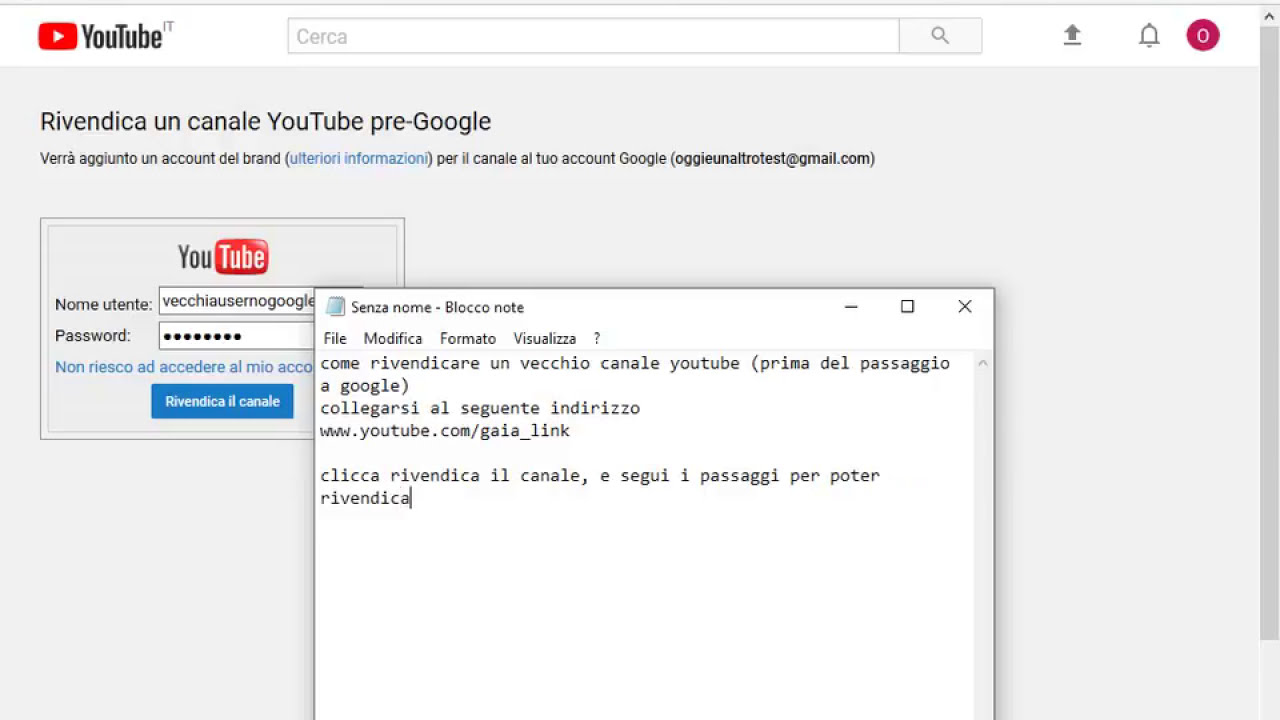The width and height of the screenshot is (1280, 720).
Task: Click the Notepad icon in the title bar
Action: [x=335, y=307]
